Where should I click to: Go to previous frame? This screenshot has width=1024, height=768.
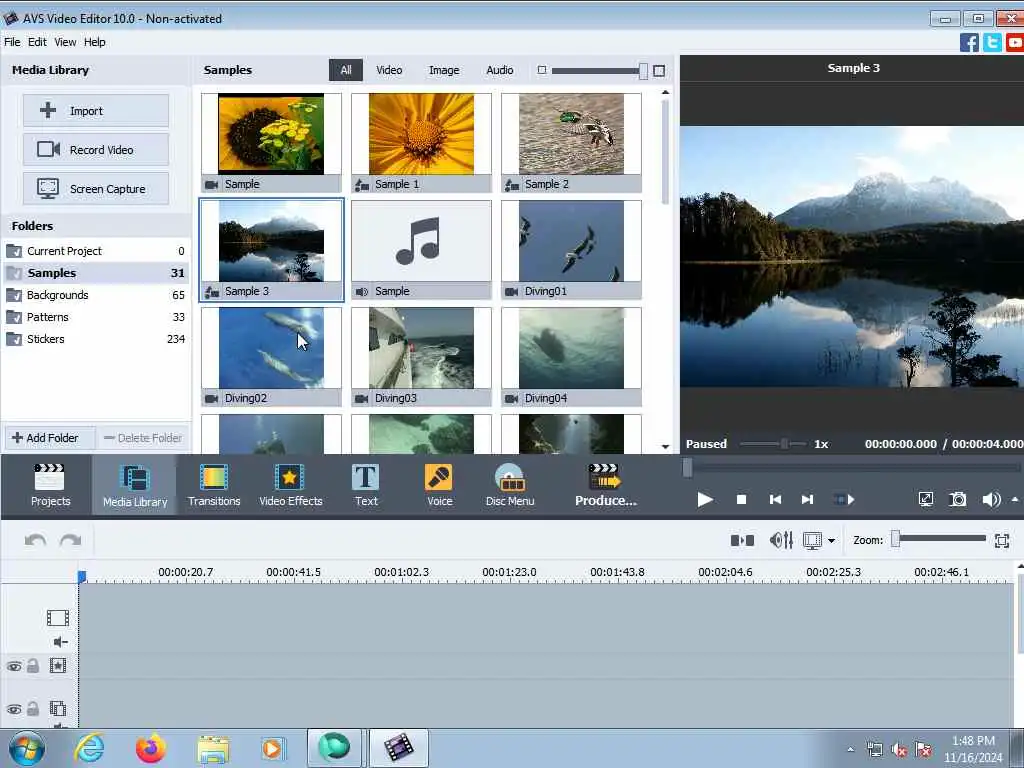tap(775, 500)
